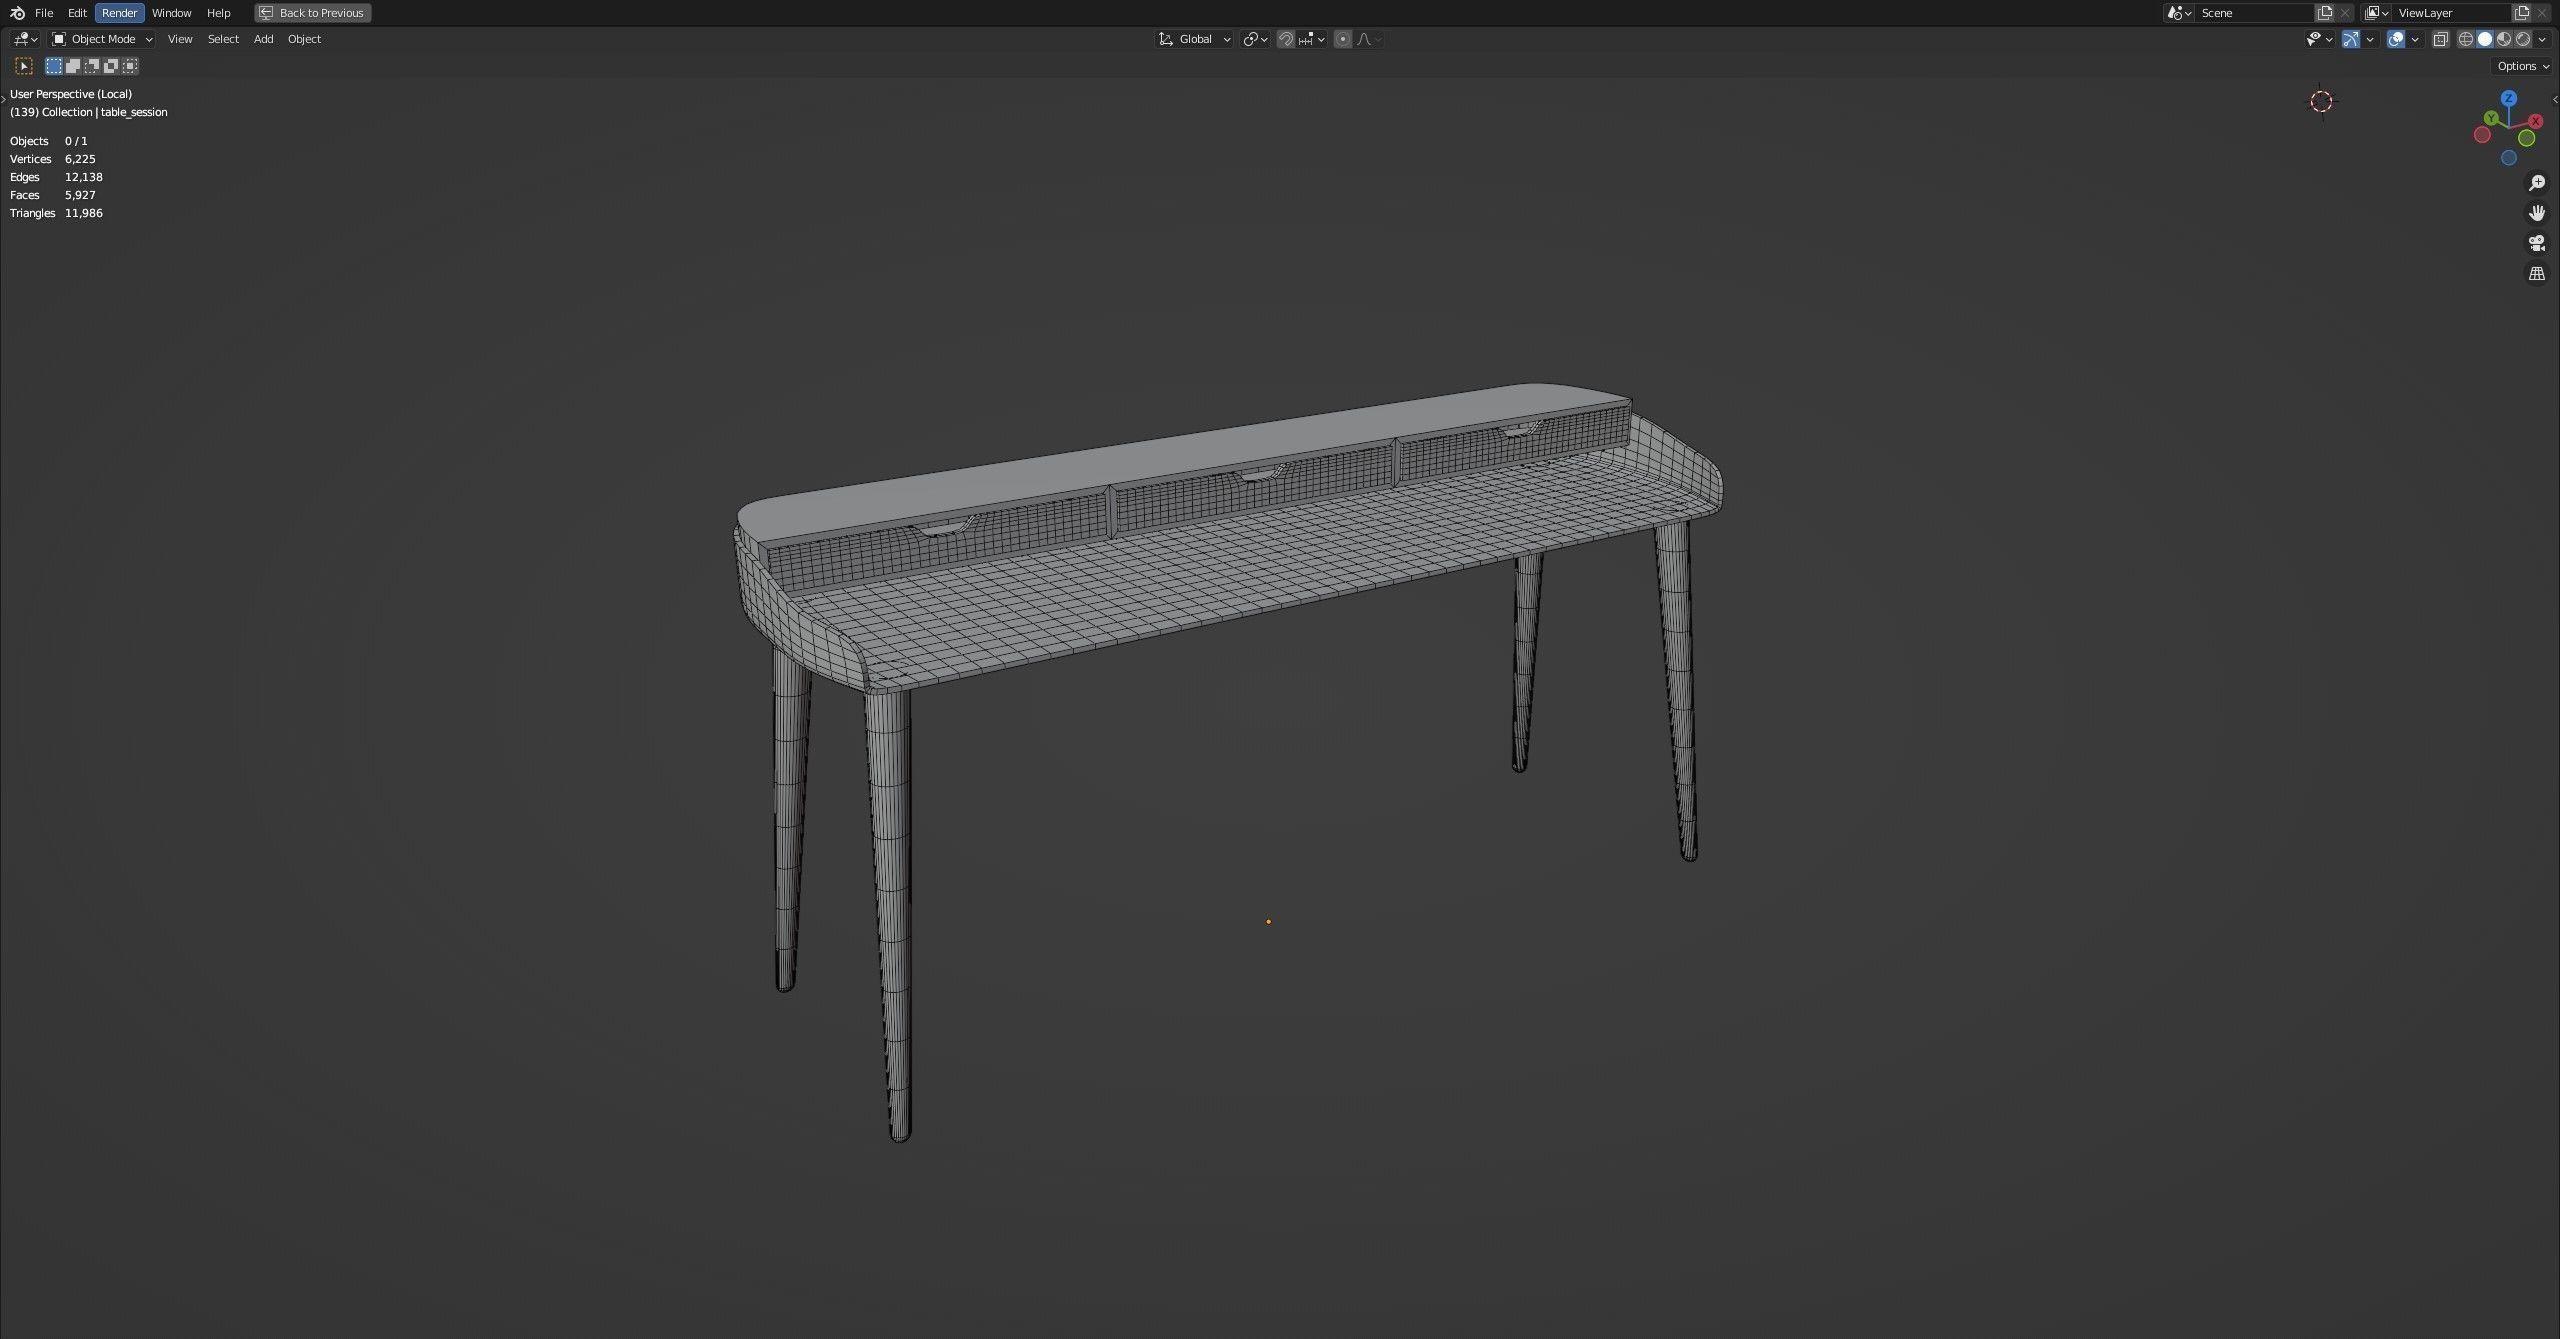Viewport: 2560px width, 1339px height.
Task: Toggle the viewport overlays
Action: [2396, 39]
